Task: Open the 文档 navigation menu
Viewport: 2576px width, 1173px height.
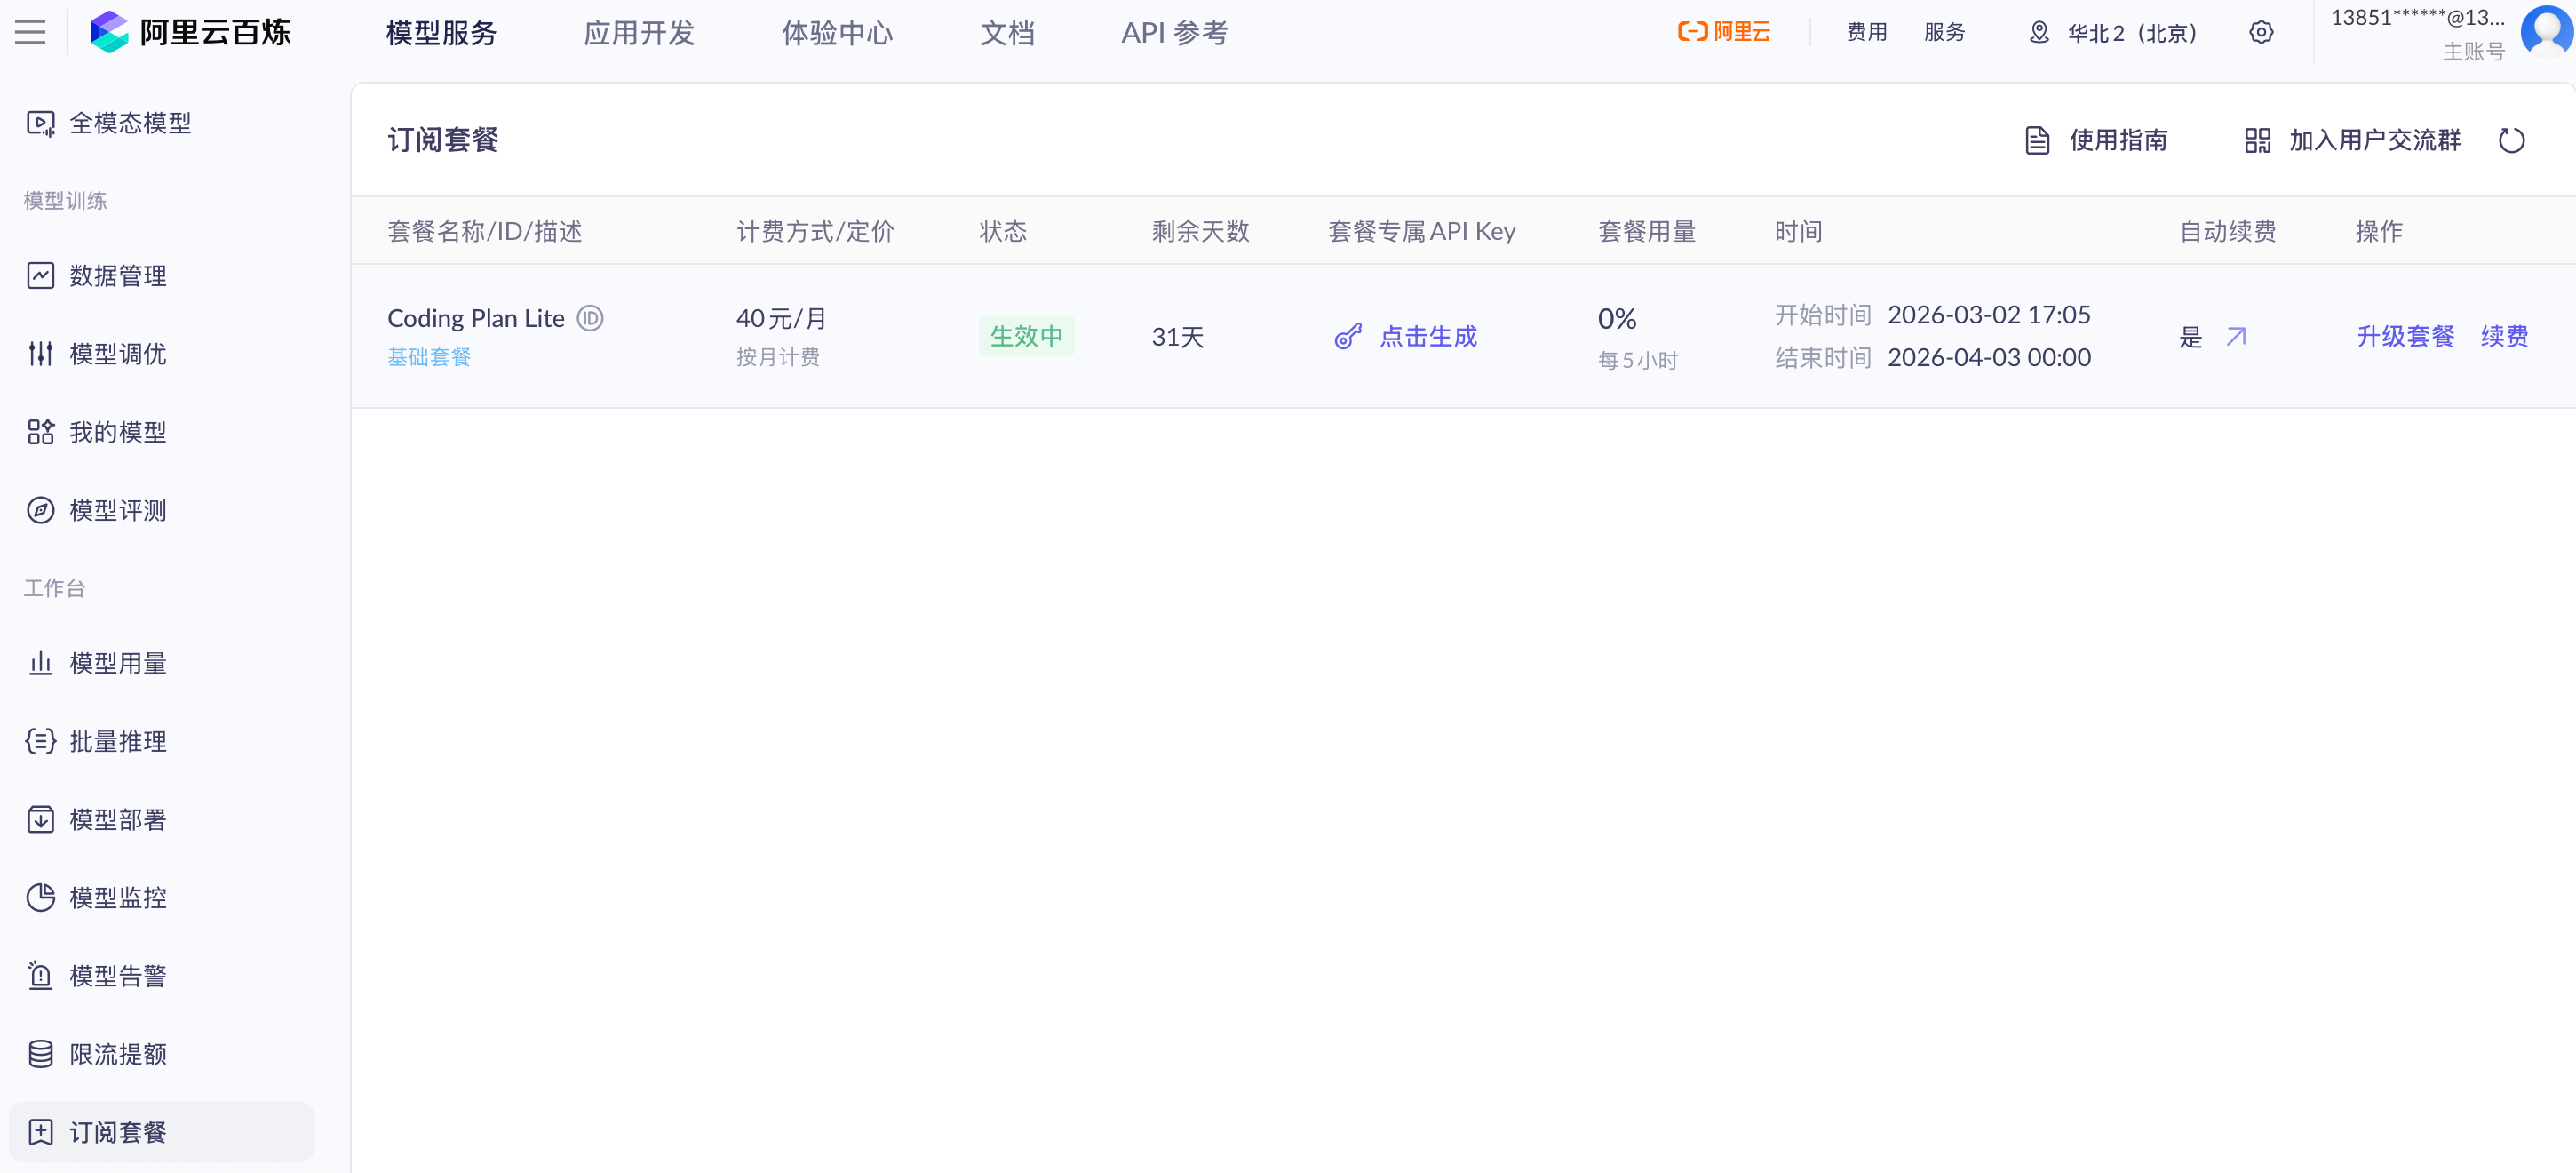Action: click(x=1007, y=32)
